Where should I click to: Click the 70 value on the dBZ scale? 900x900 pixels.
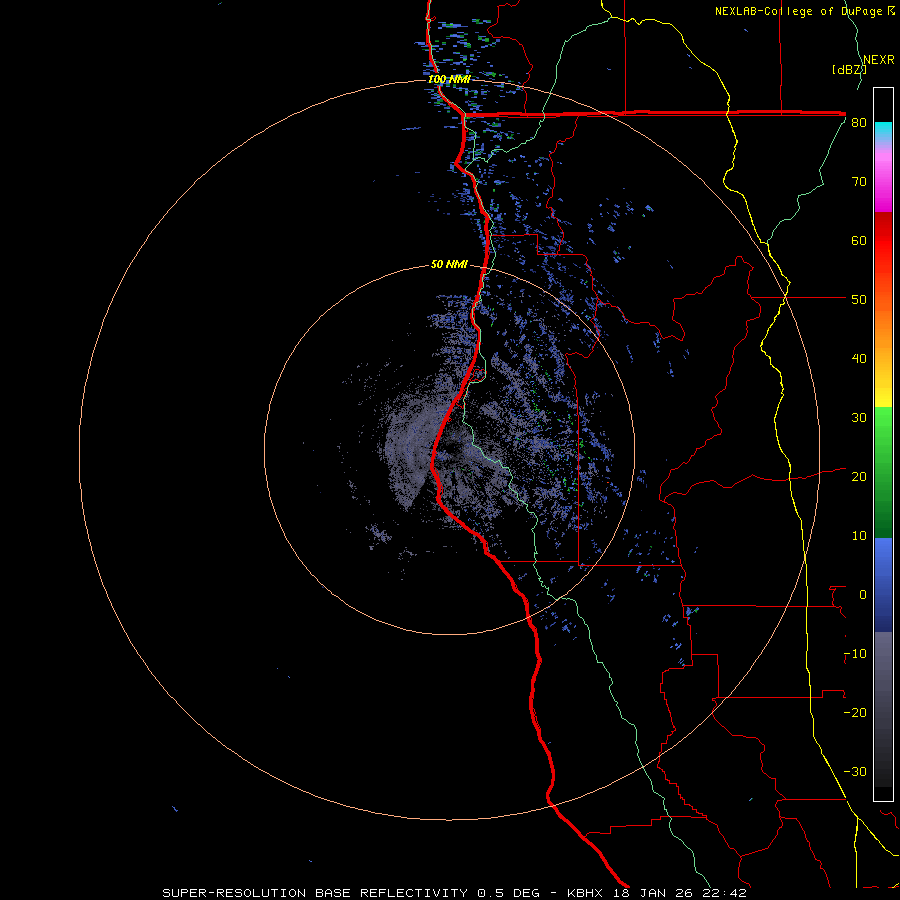[859, 182]
